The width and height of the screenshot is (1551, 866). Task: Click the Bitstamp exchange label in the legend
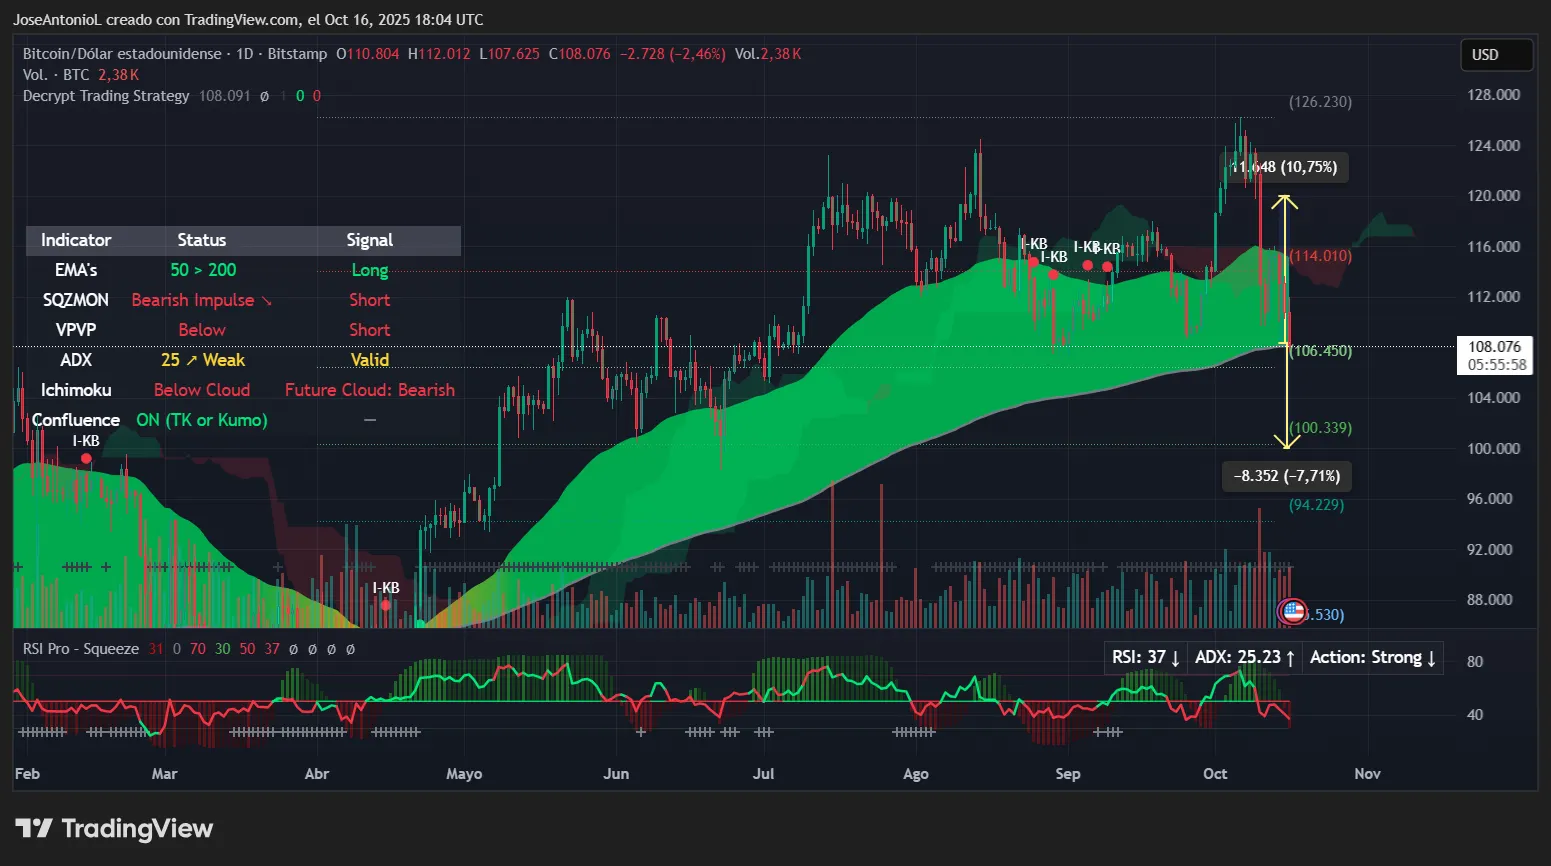pyautogui.click(x=297, y=53)
